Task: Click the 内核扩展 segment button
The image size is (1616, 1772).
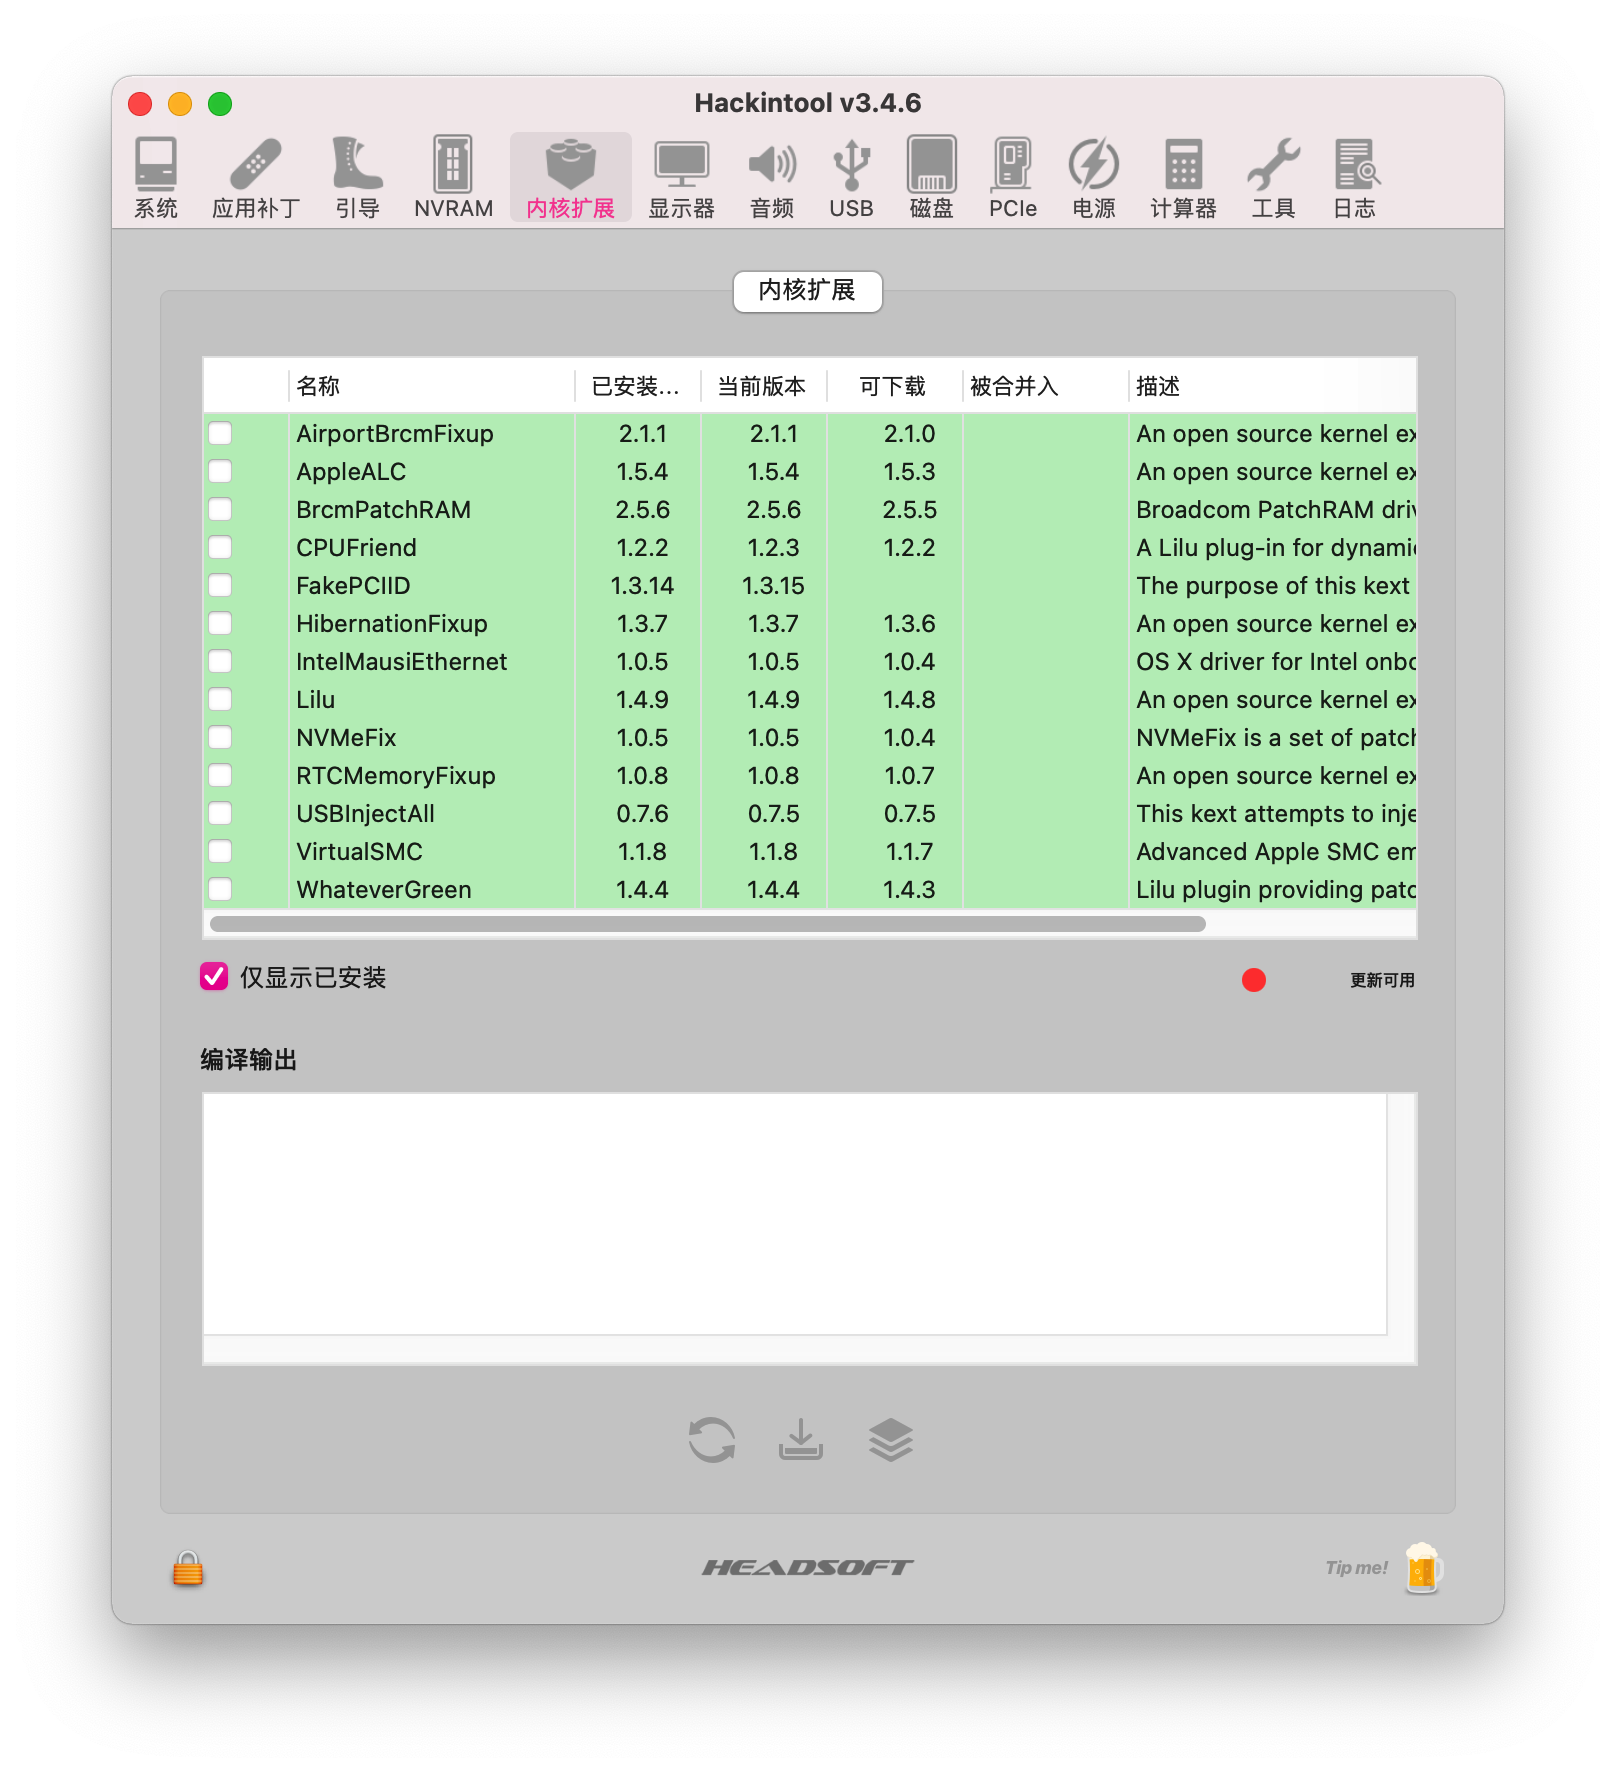Action: [807, 291]
